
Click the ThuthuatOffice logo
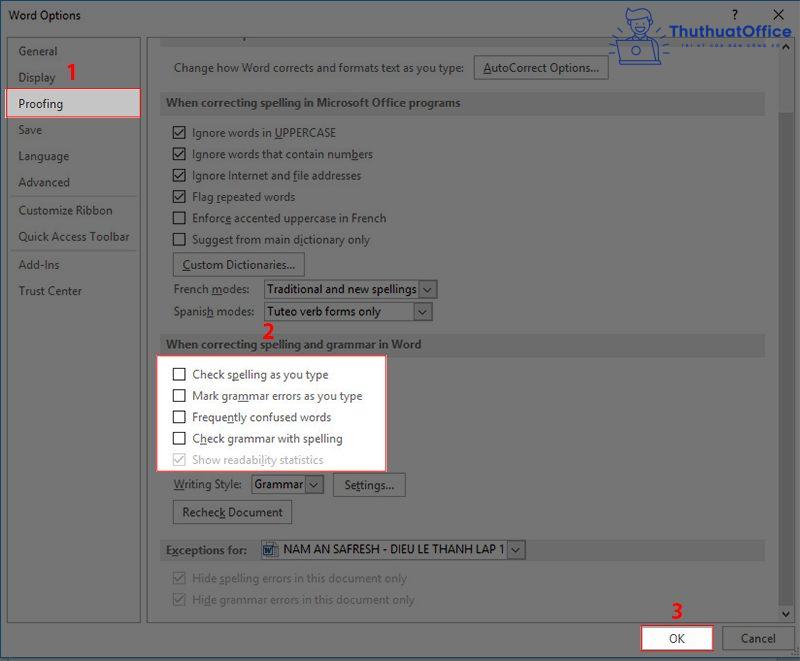[x=699, y=35]
